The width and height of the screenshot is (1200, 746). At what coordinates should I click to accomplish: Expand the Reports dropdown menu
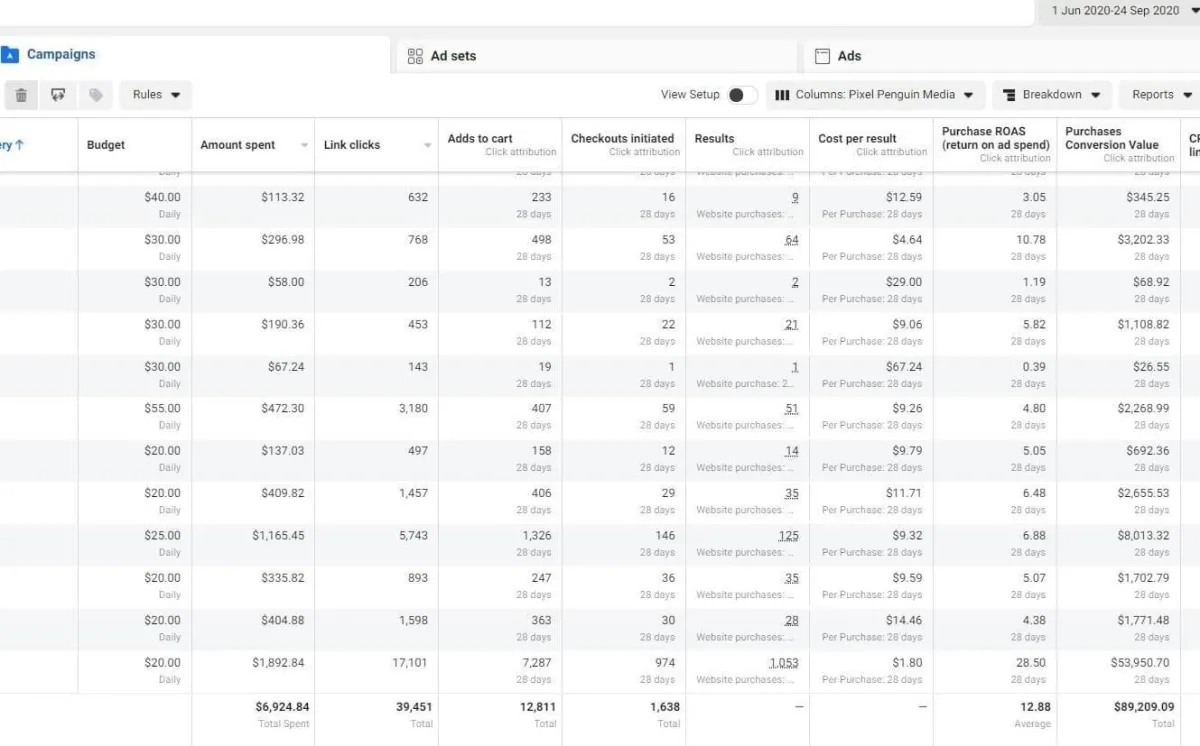click(1160, 95)
